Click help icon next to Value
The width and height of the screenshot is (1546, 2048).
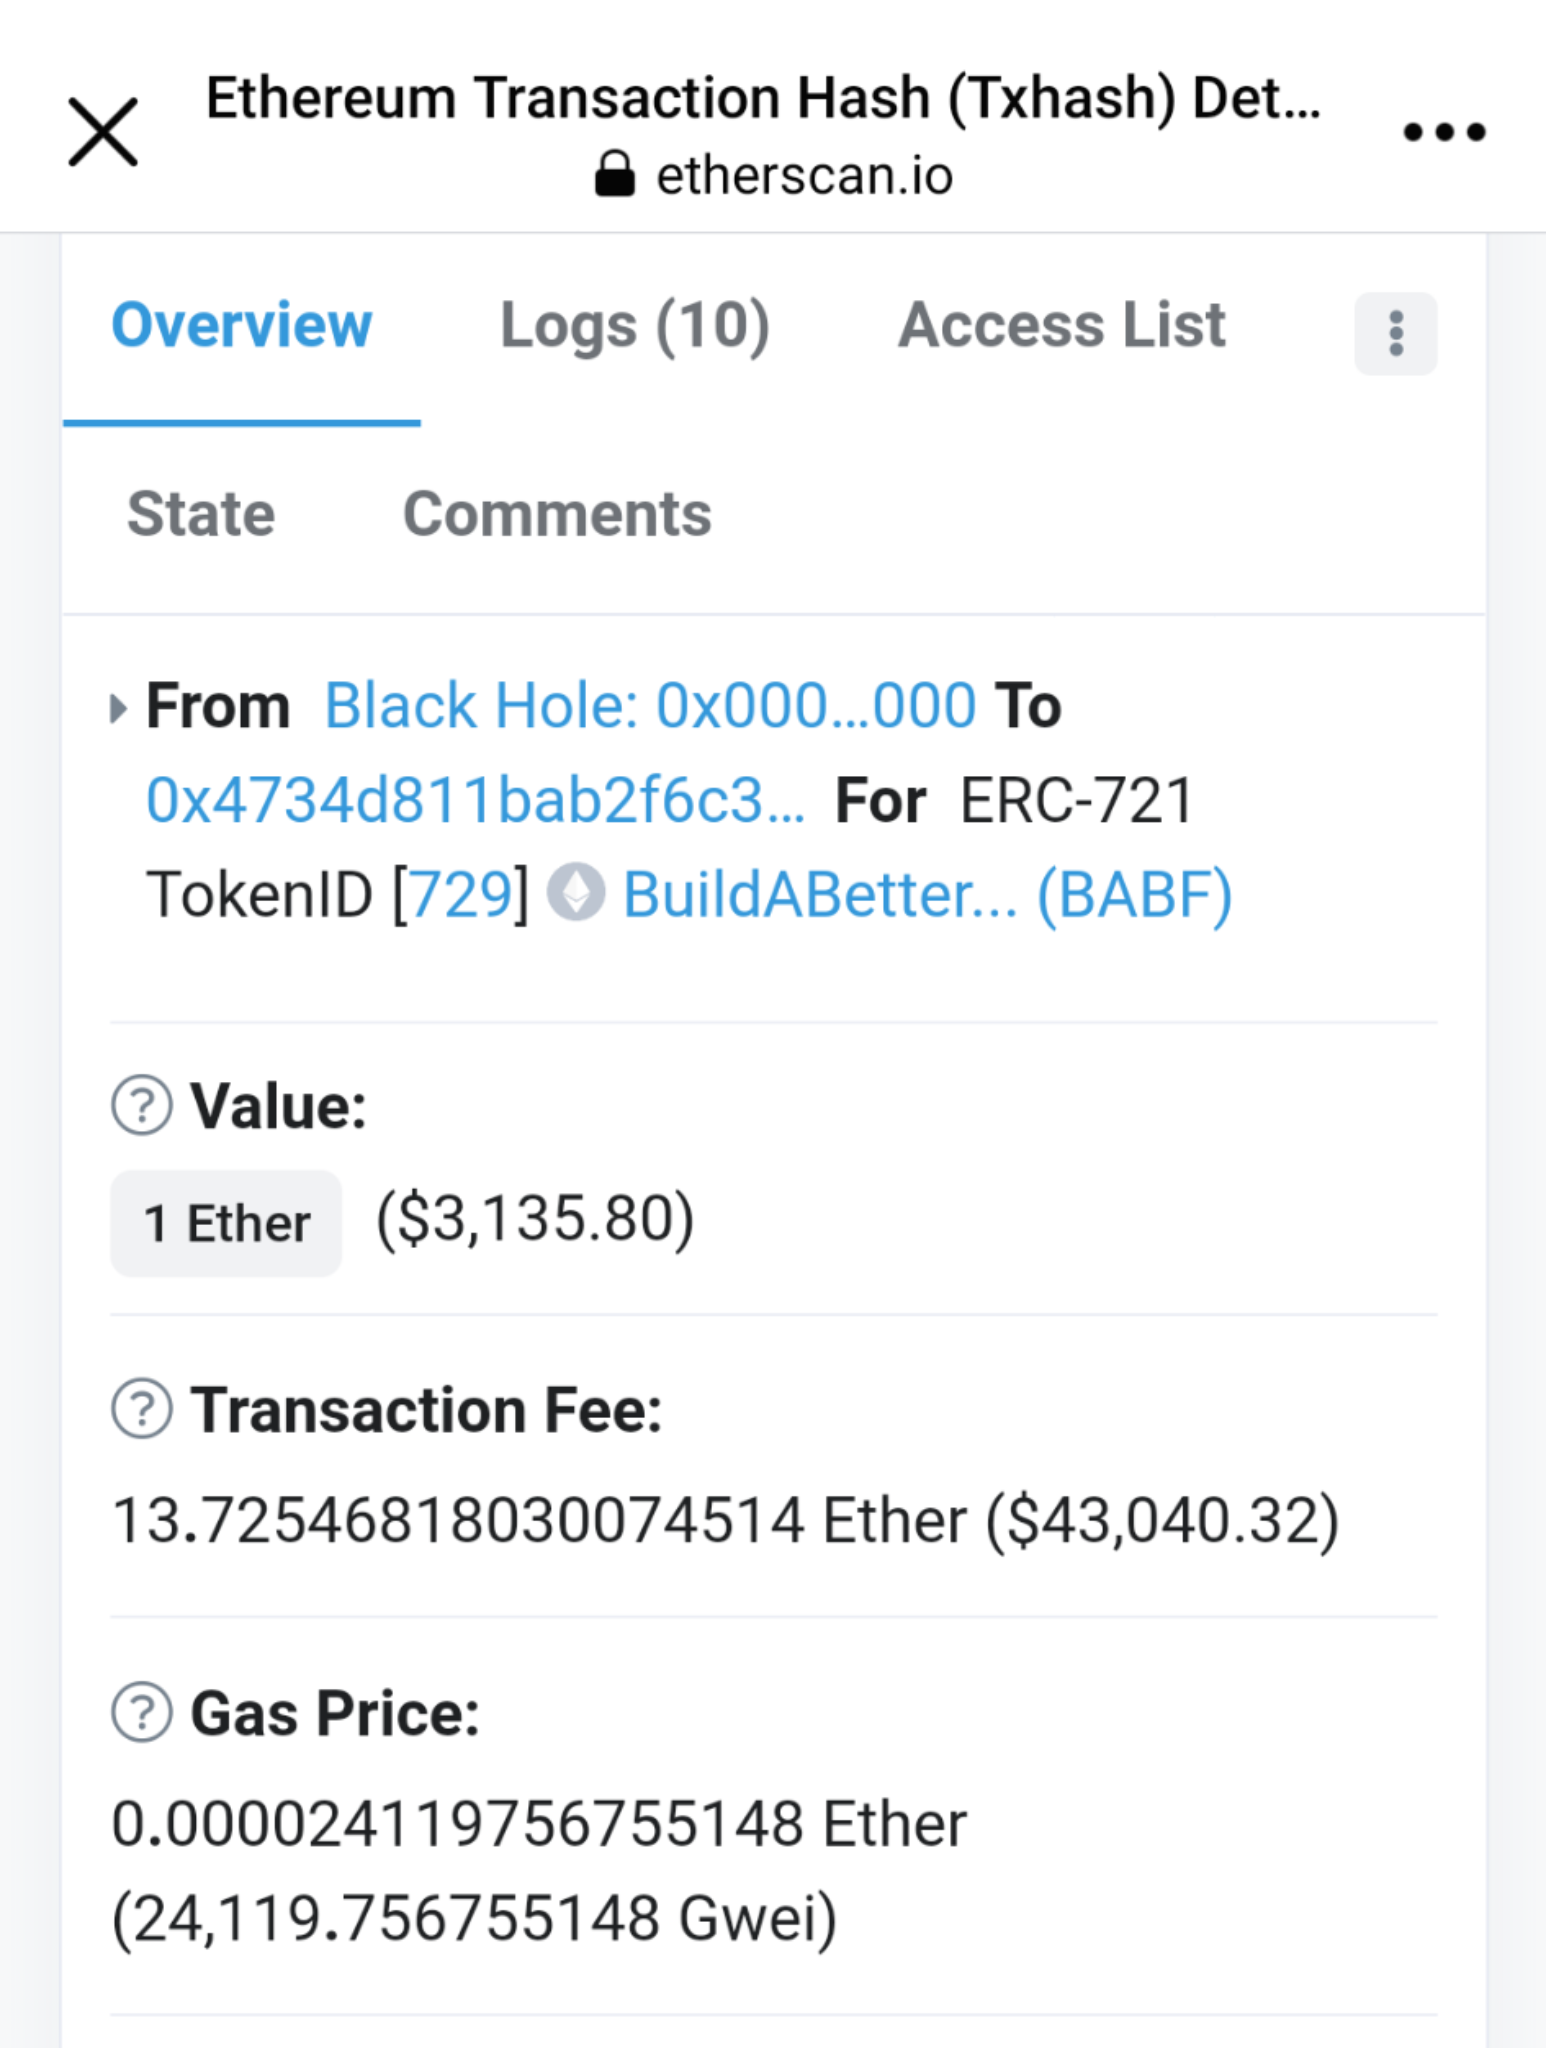click(x=142, y=1105)
